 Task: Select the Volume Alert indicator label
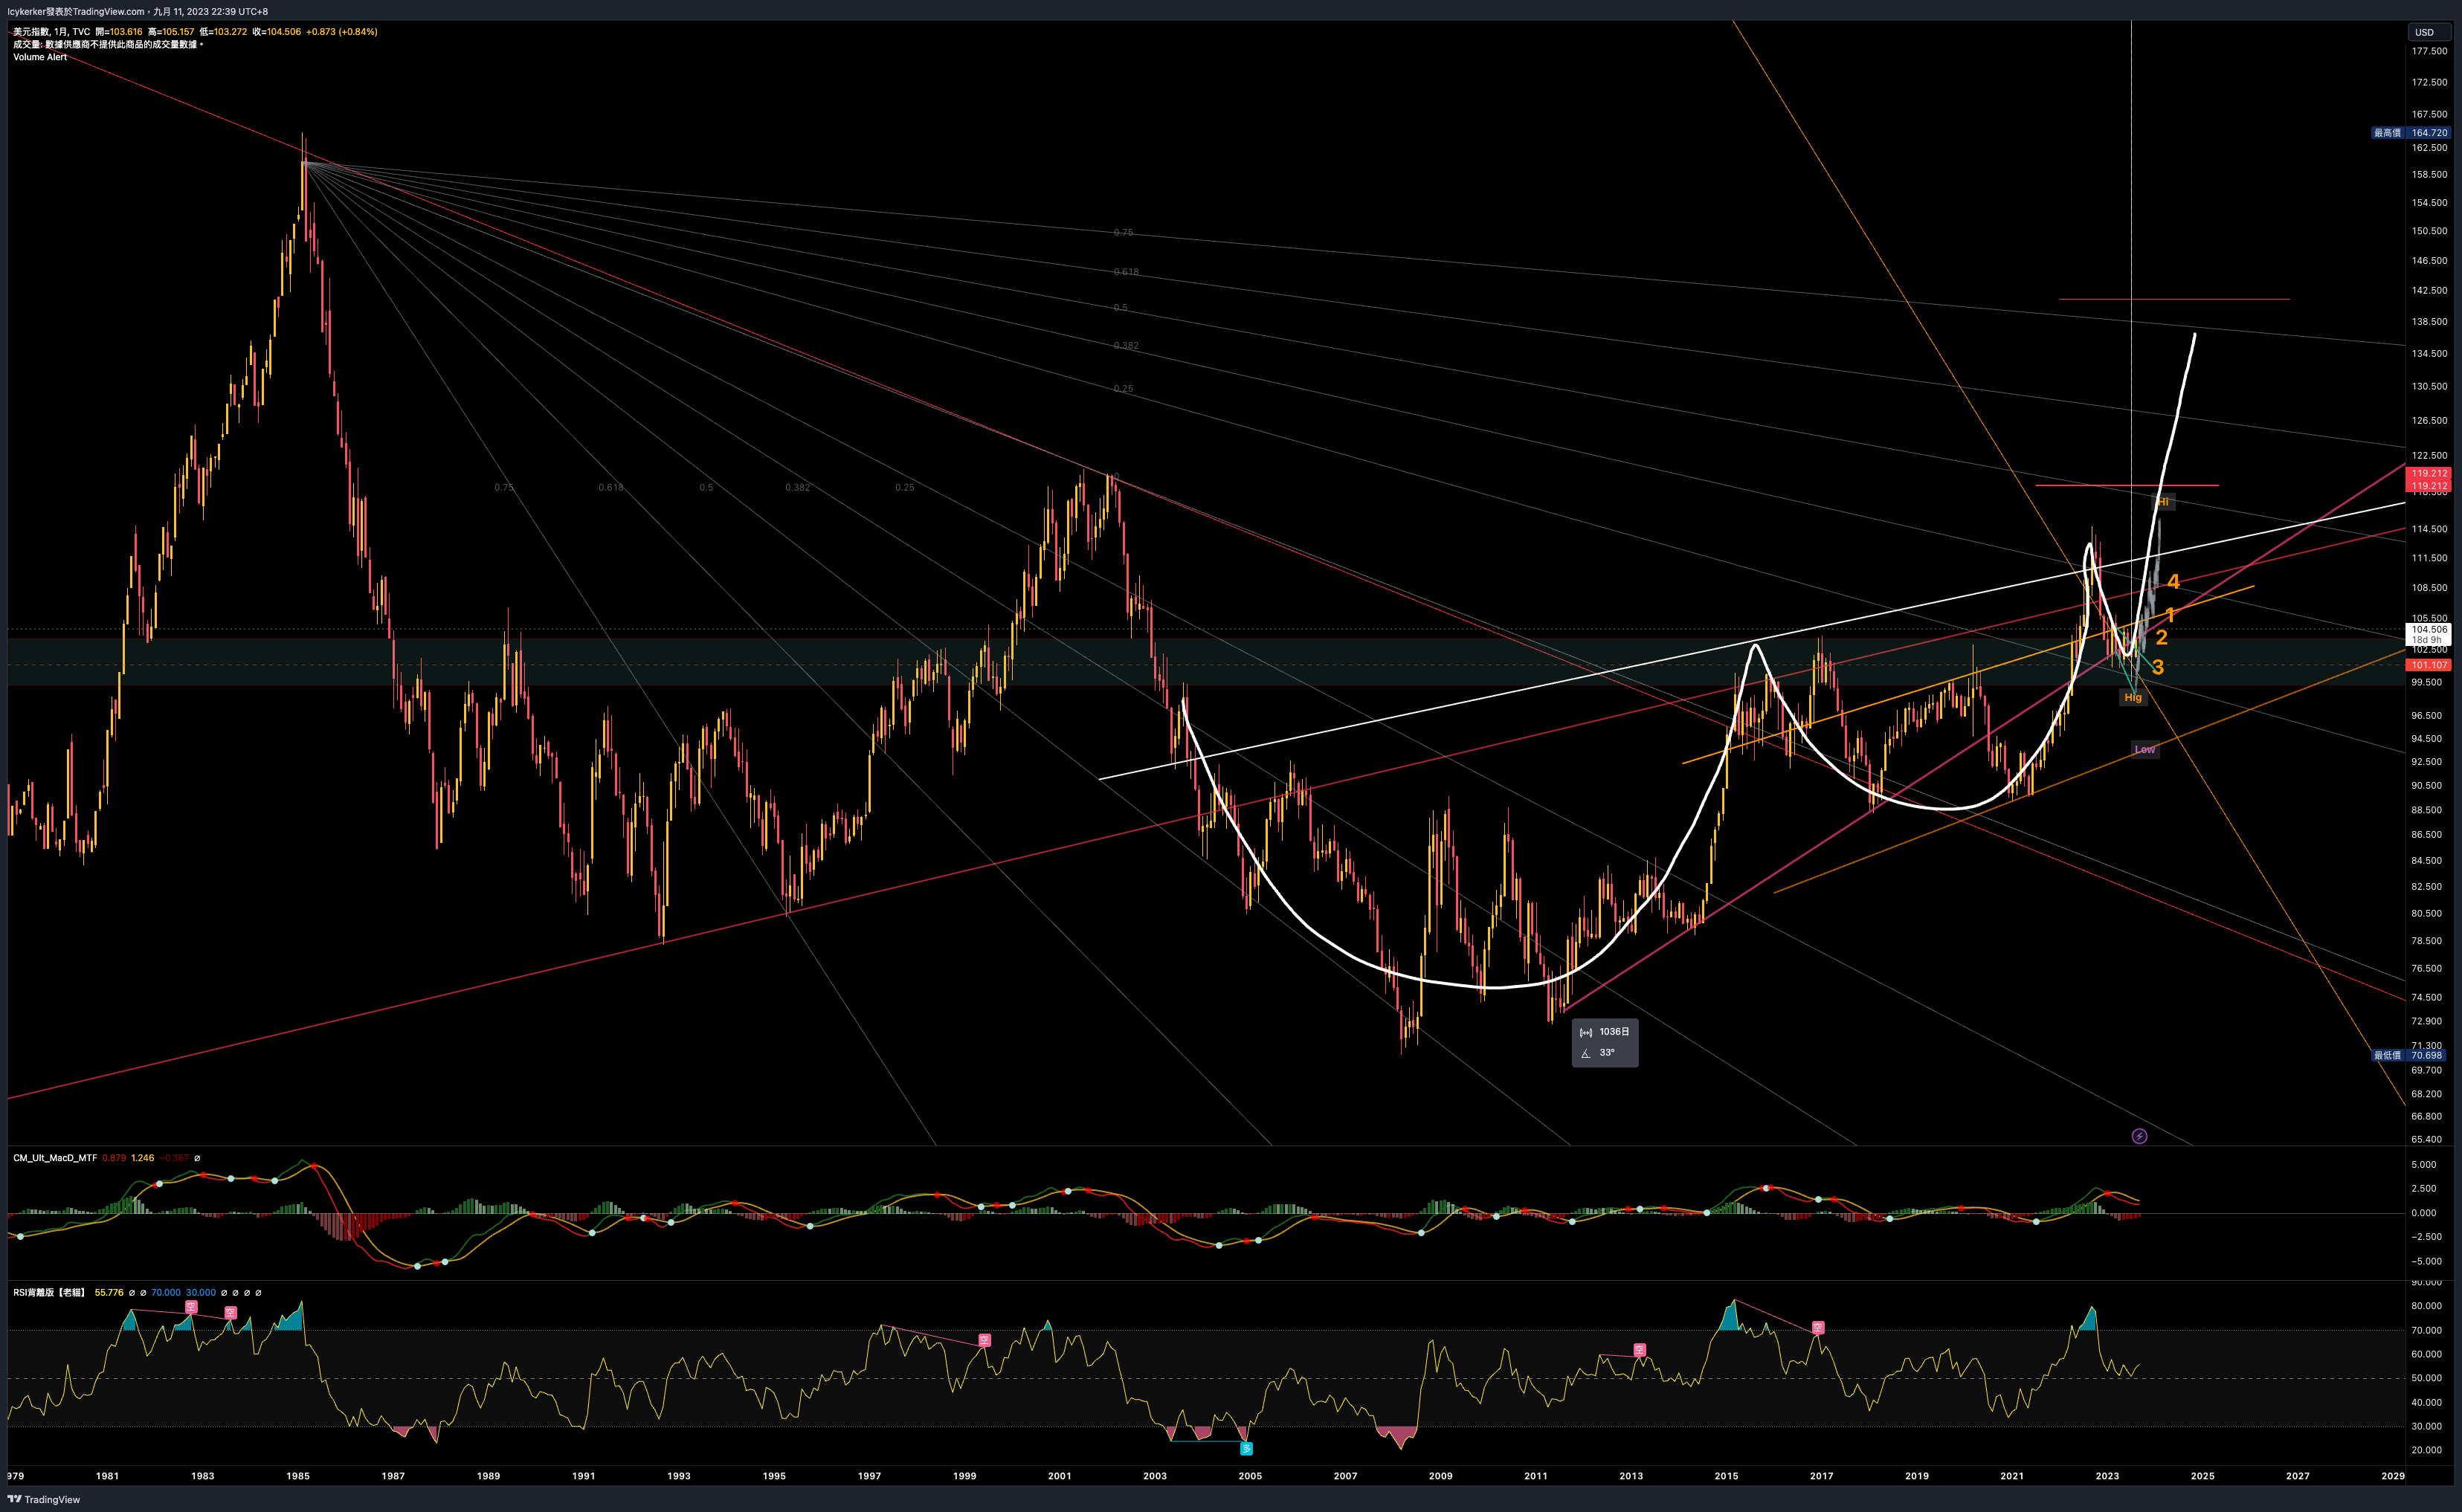click(x=40, y=57)
